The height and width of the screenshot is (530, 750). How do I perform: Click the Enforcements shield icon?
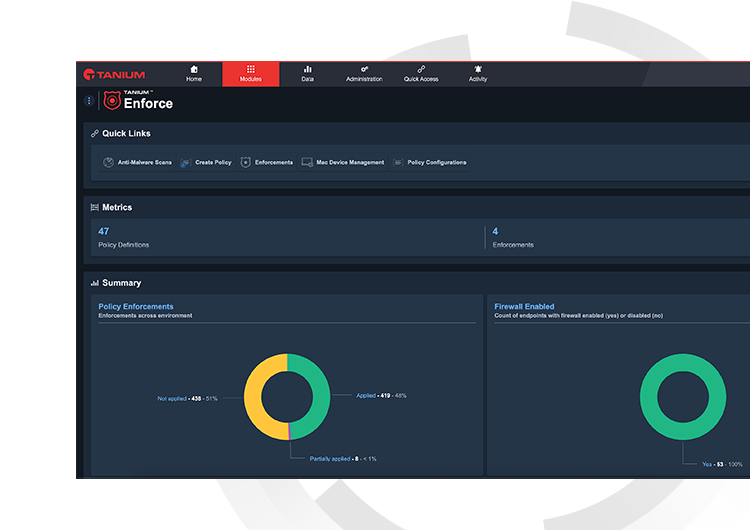click(x=245, y=163)
